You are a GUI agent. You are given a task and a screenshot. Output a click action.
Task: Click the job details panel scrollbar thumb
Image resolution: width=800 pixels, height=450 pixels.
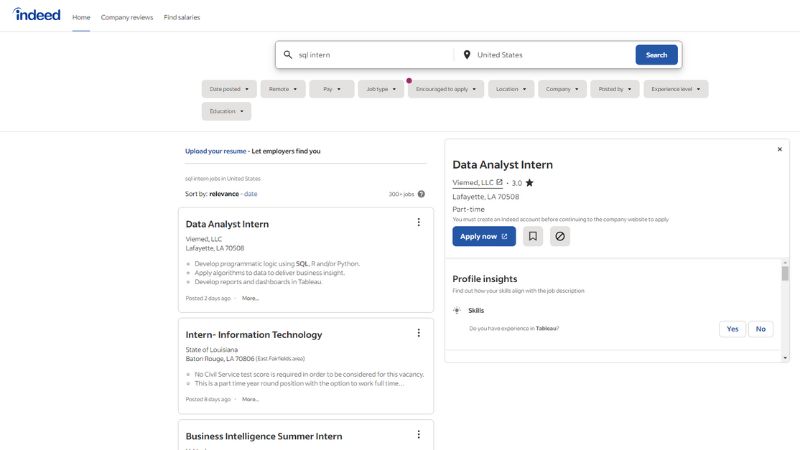click(x=785, y=273)
